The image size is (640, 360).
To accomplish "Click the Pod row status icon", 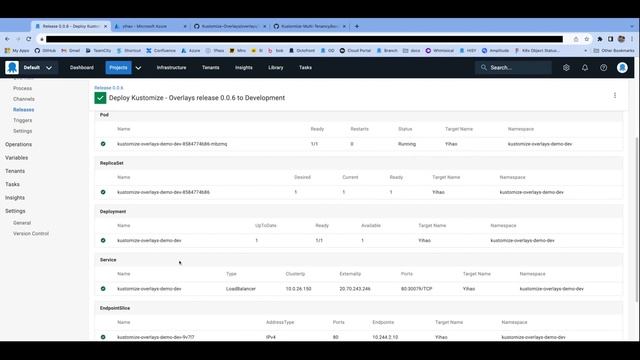I will coord(103,144).
